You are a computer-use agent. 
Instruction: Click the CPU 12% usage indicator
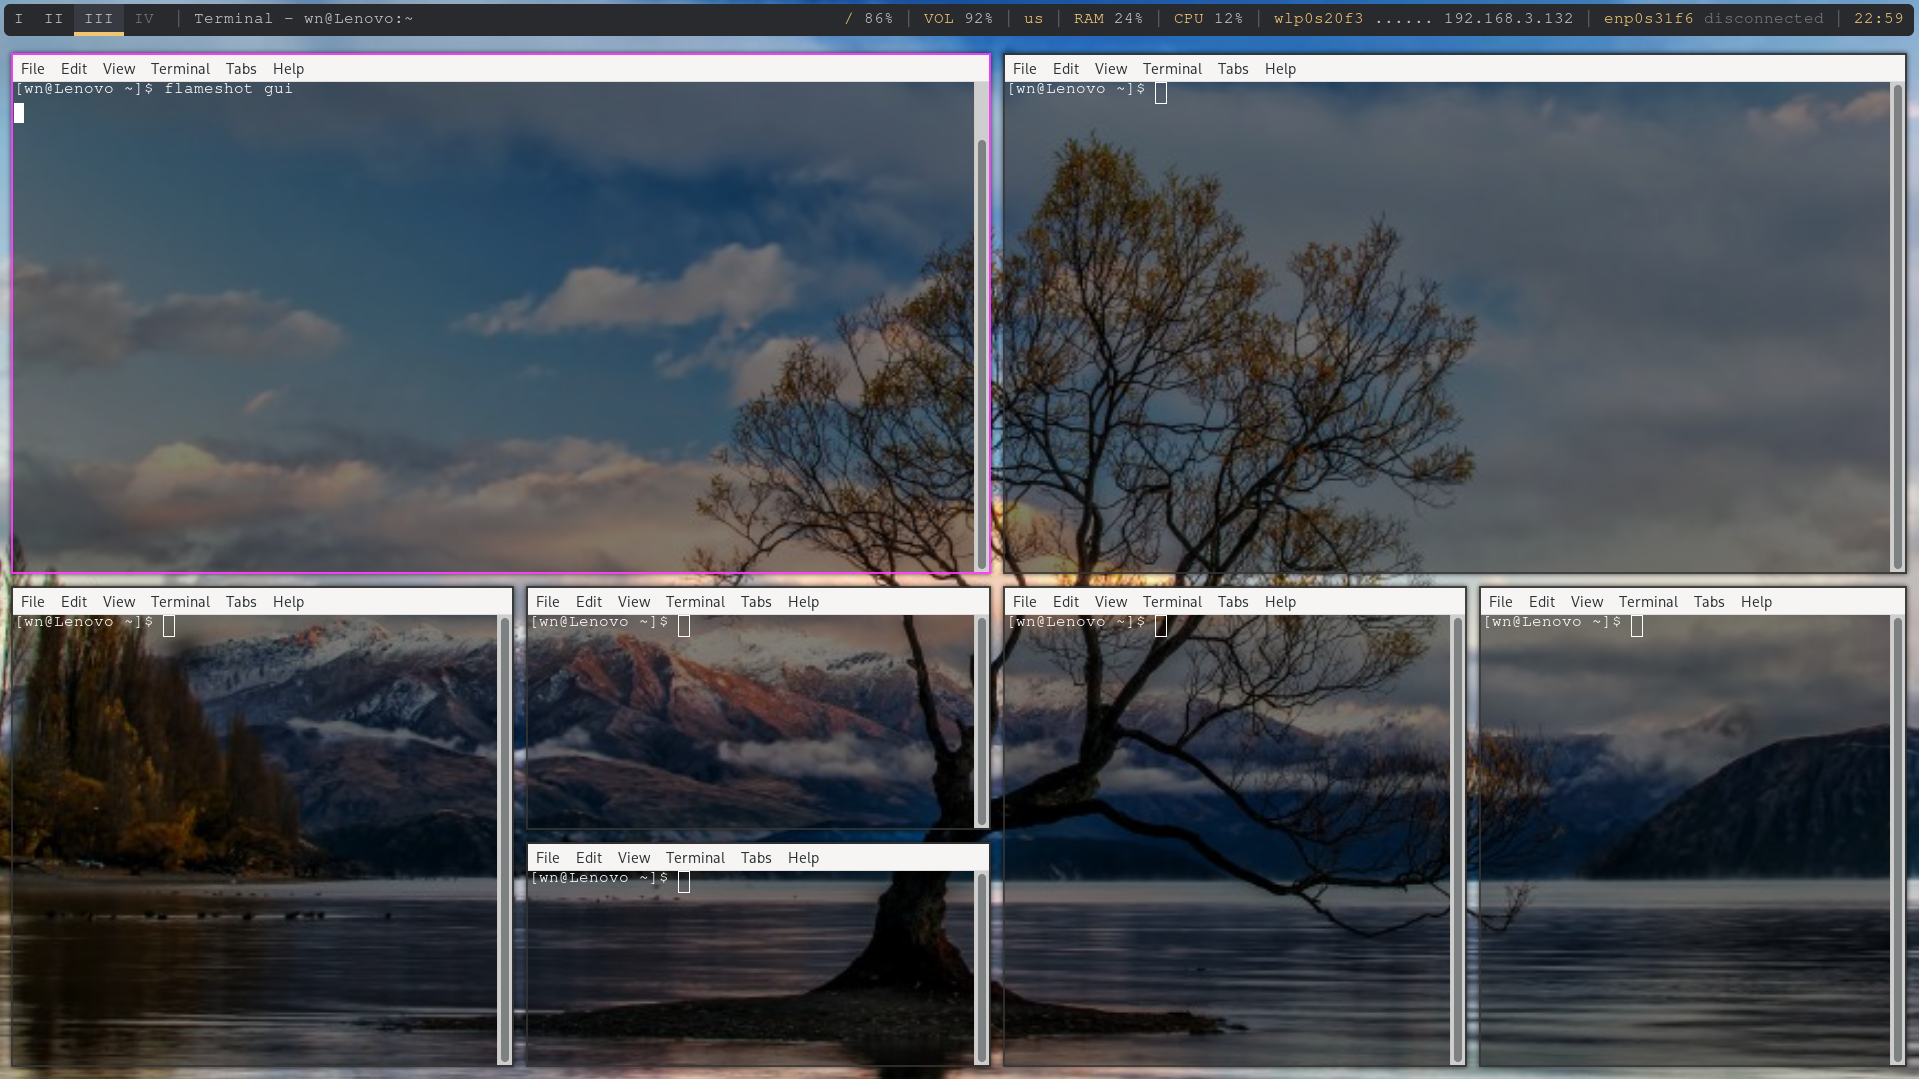pyautogui.click(x=1208, y=18)
